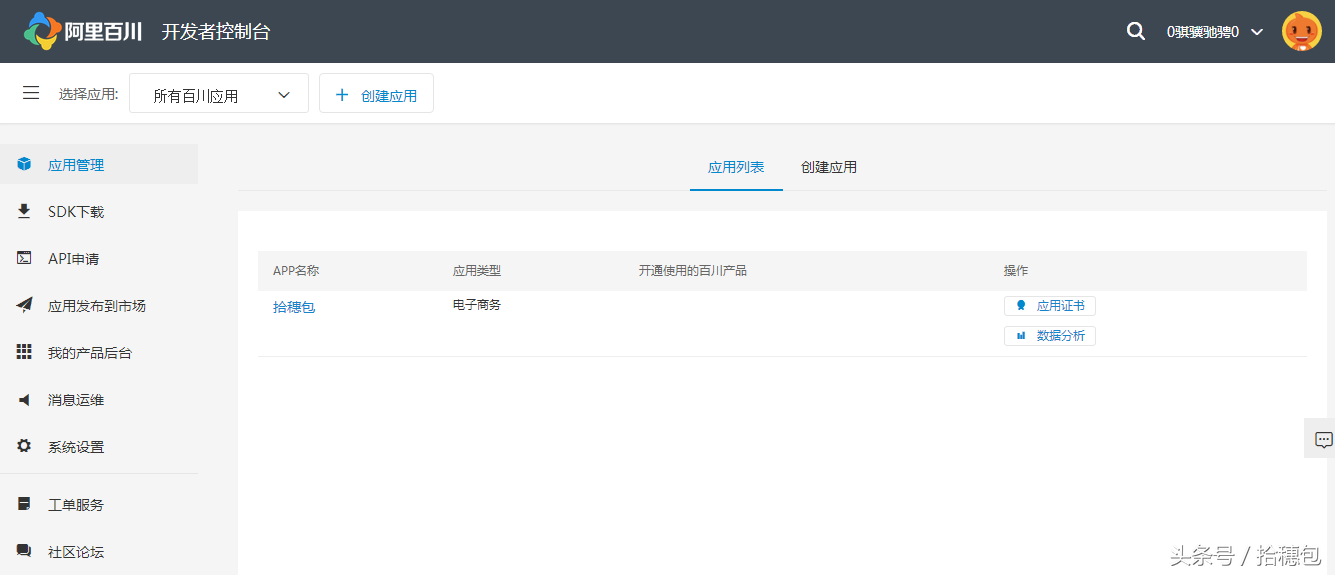
Task: Click the certificate icon in 应用证书
Action: [1021, 306]
